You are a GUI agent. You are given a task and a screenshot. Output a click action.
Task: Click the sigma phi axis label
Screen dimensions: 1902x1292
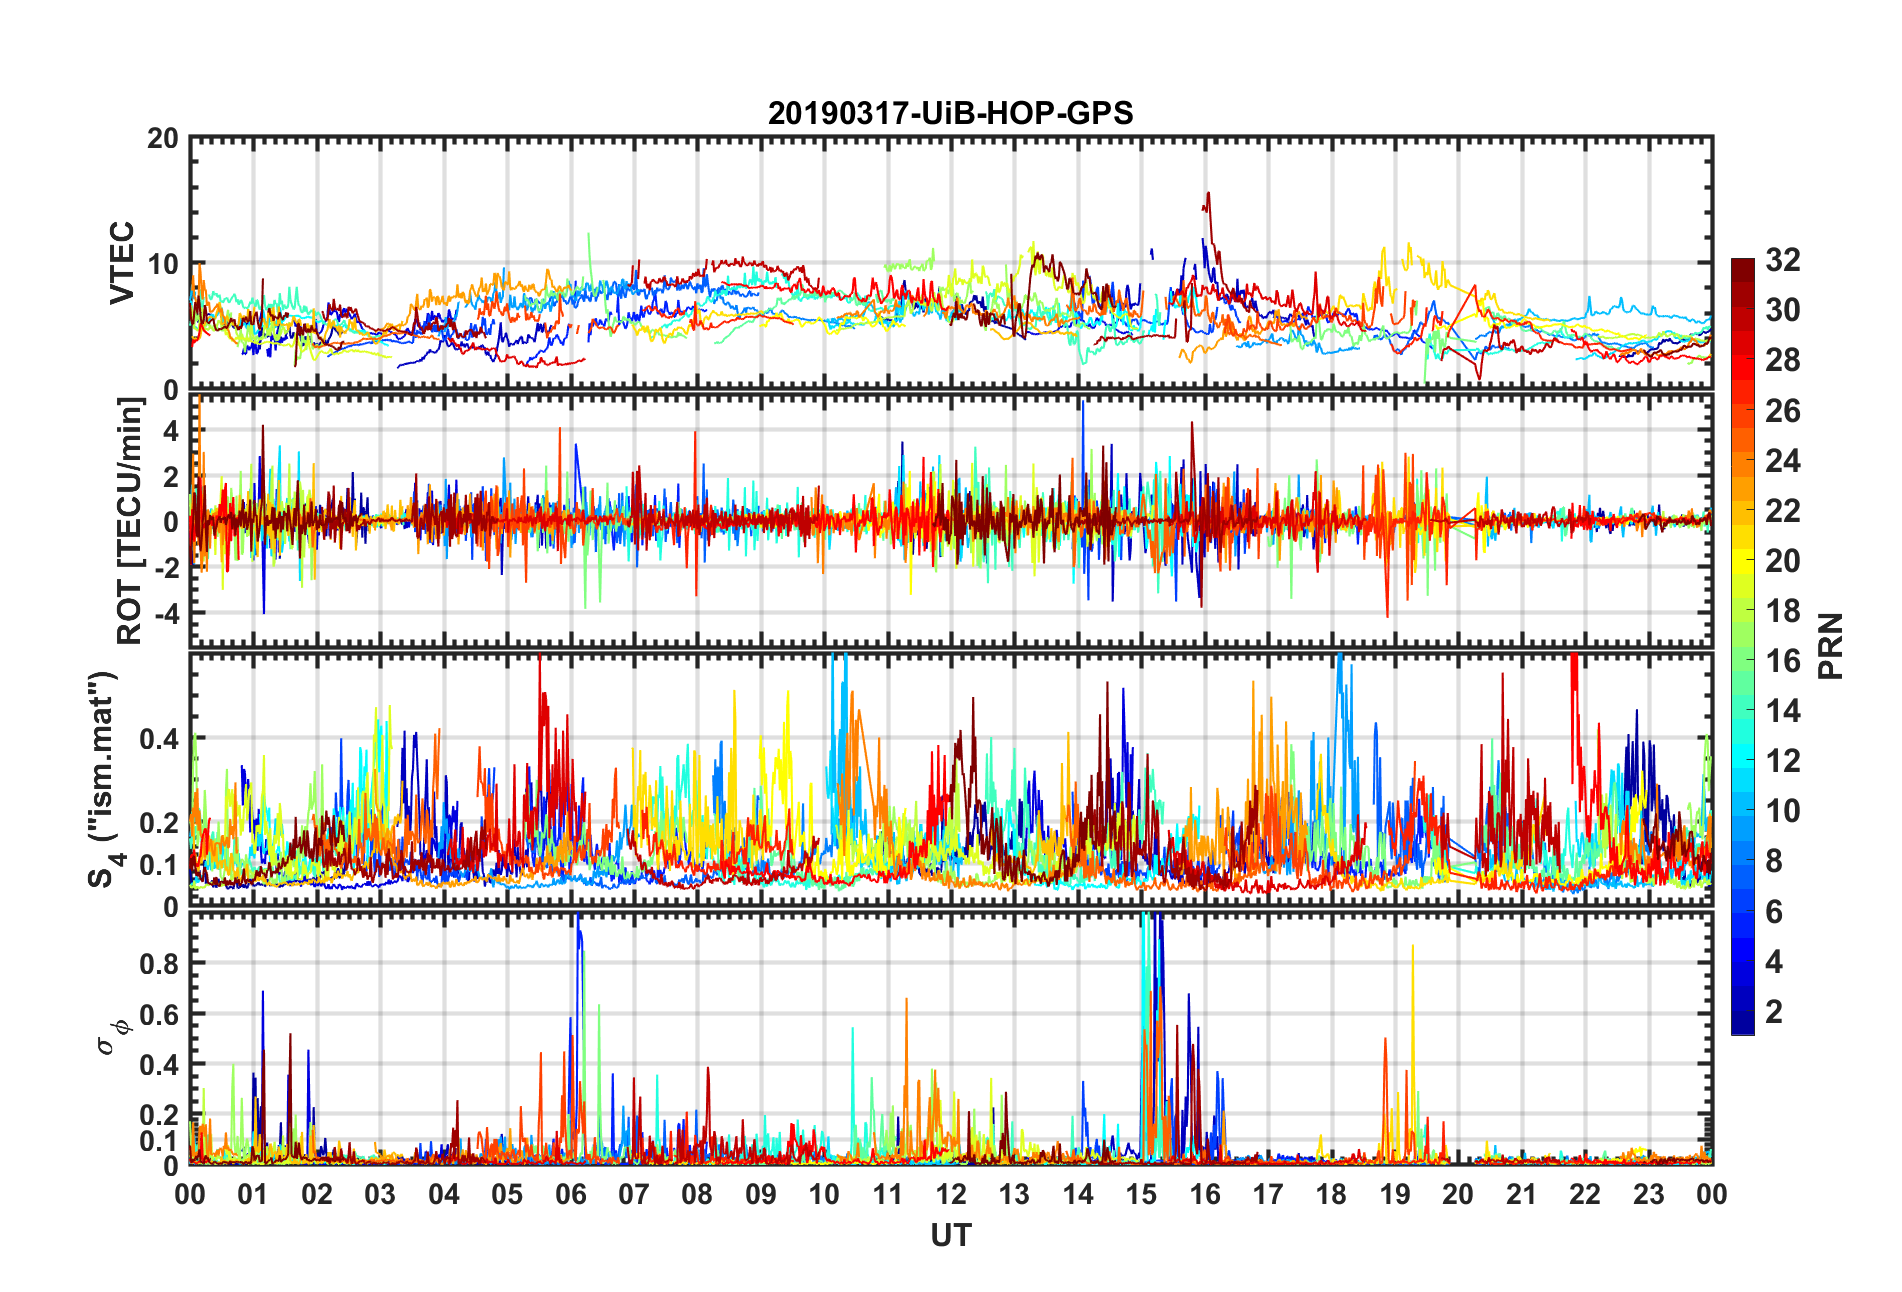coord(112,1037)
